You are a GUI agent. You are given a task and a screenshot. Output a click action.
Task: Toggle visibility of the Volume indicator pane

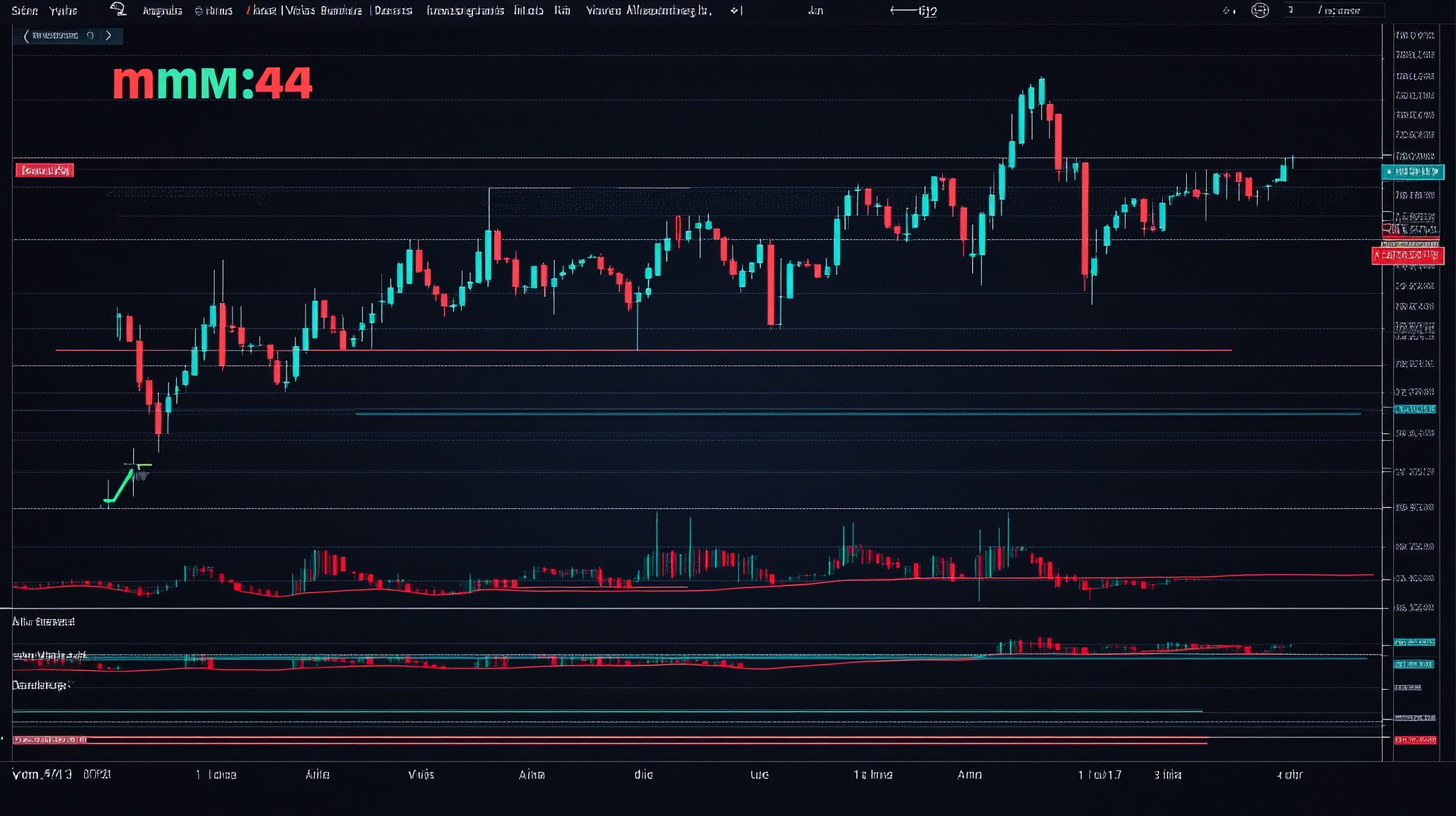[x=48, y=655]
